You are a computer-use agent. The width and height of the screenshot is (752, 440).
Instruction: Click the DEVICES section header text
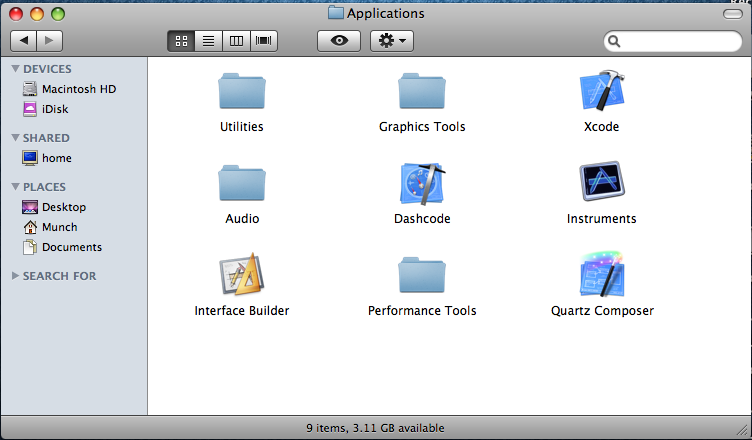[47, 69]
